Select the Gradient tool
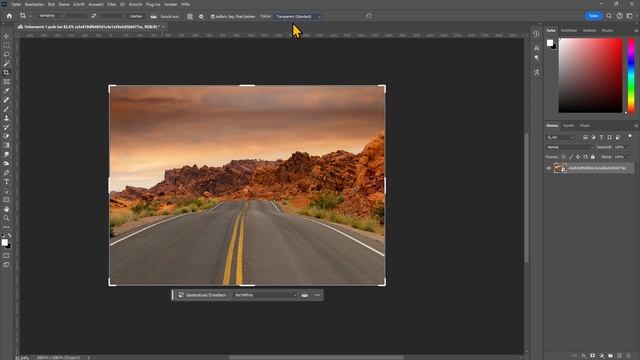 tap(6, 145)
